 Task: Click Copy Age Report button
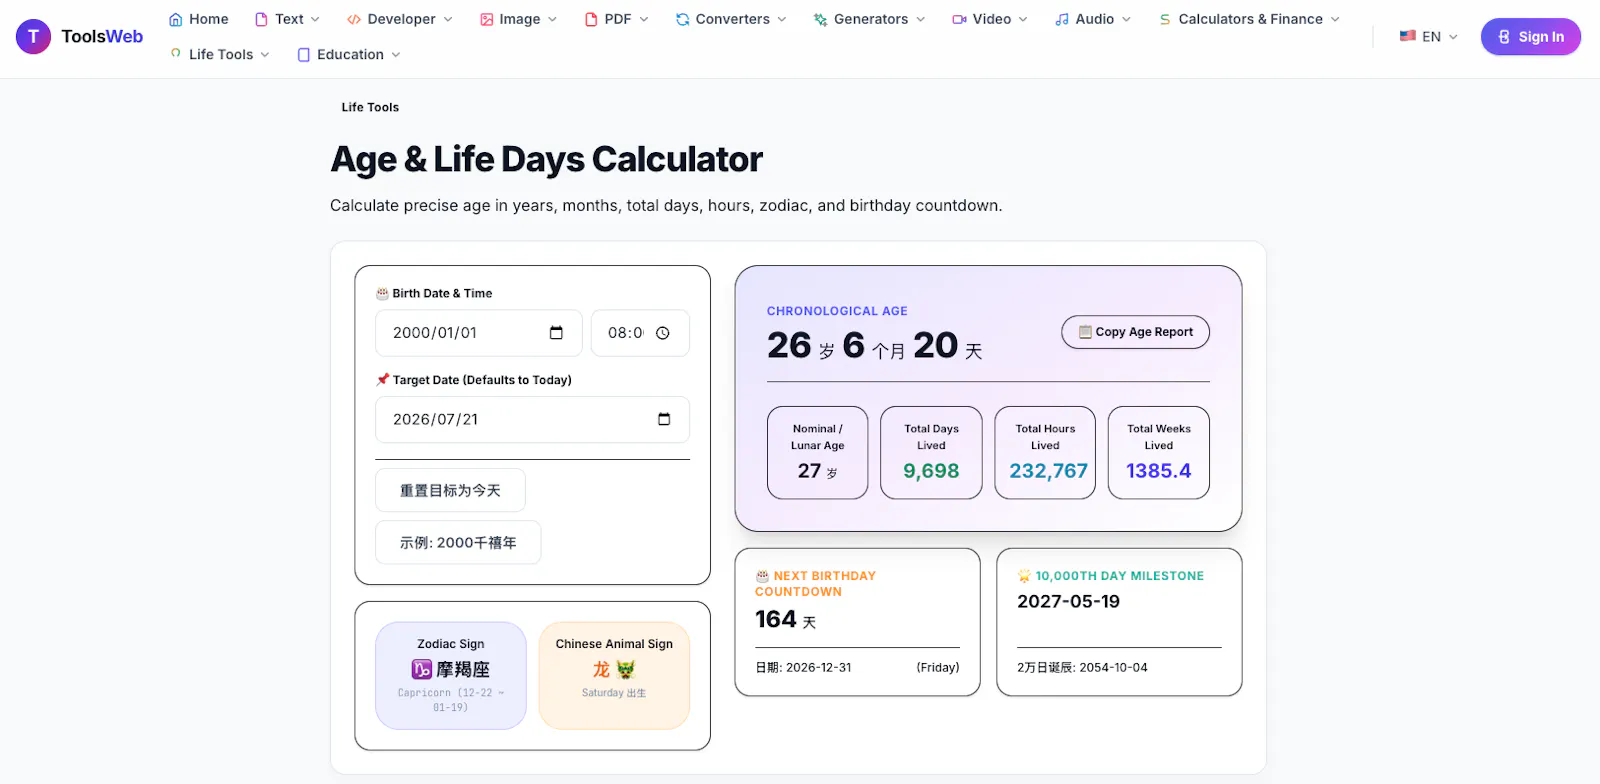1135,332
